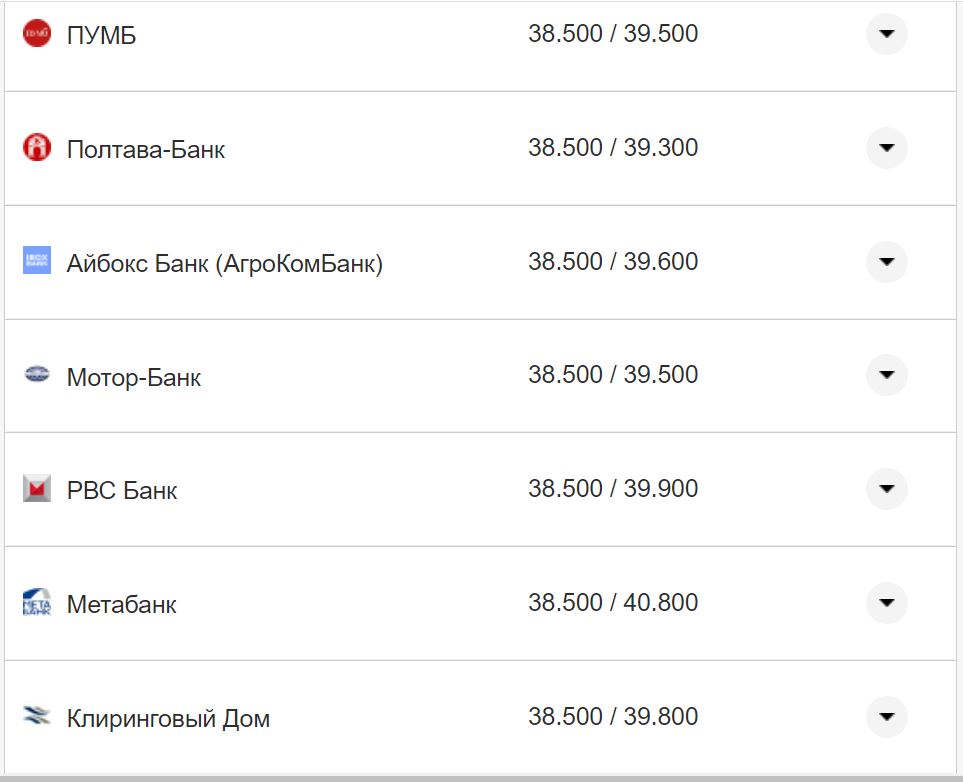Click the Полтава-Банк red logo icon
Viewport: 963px width, 782px height.
[37, 148]
